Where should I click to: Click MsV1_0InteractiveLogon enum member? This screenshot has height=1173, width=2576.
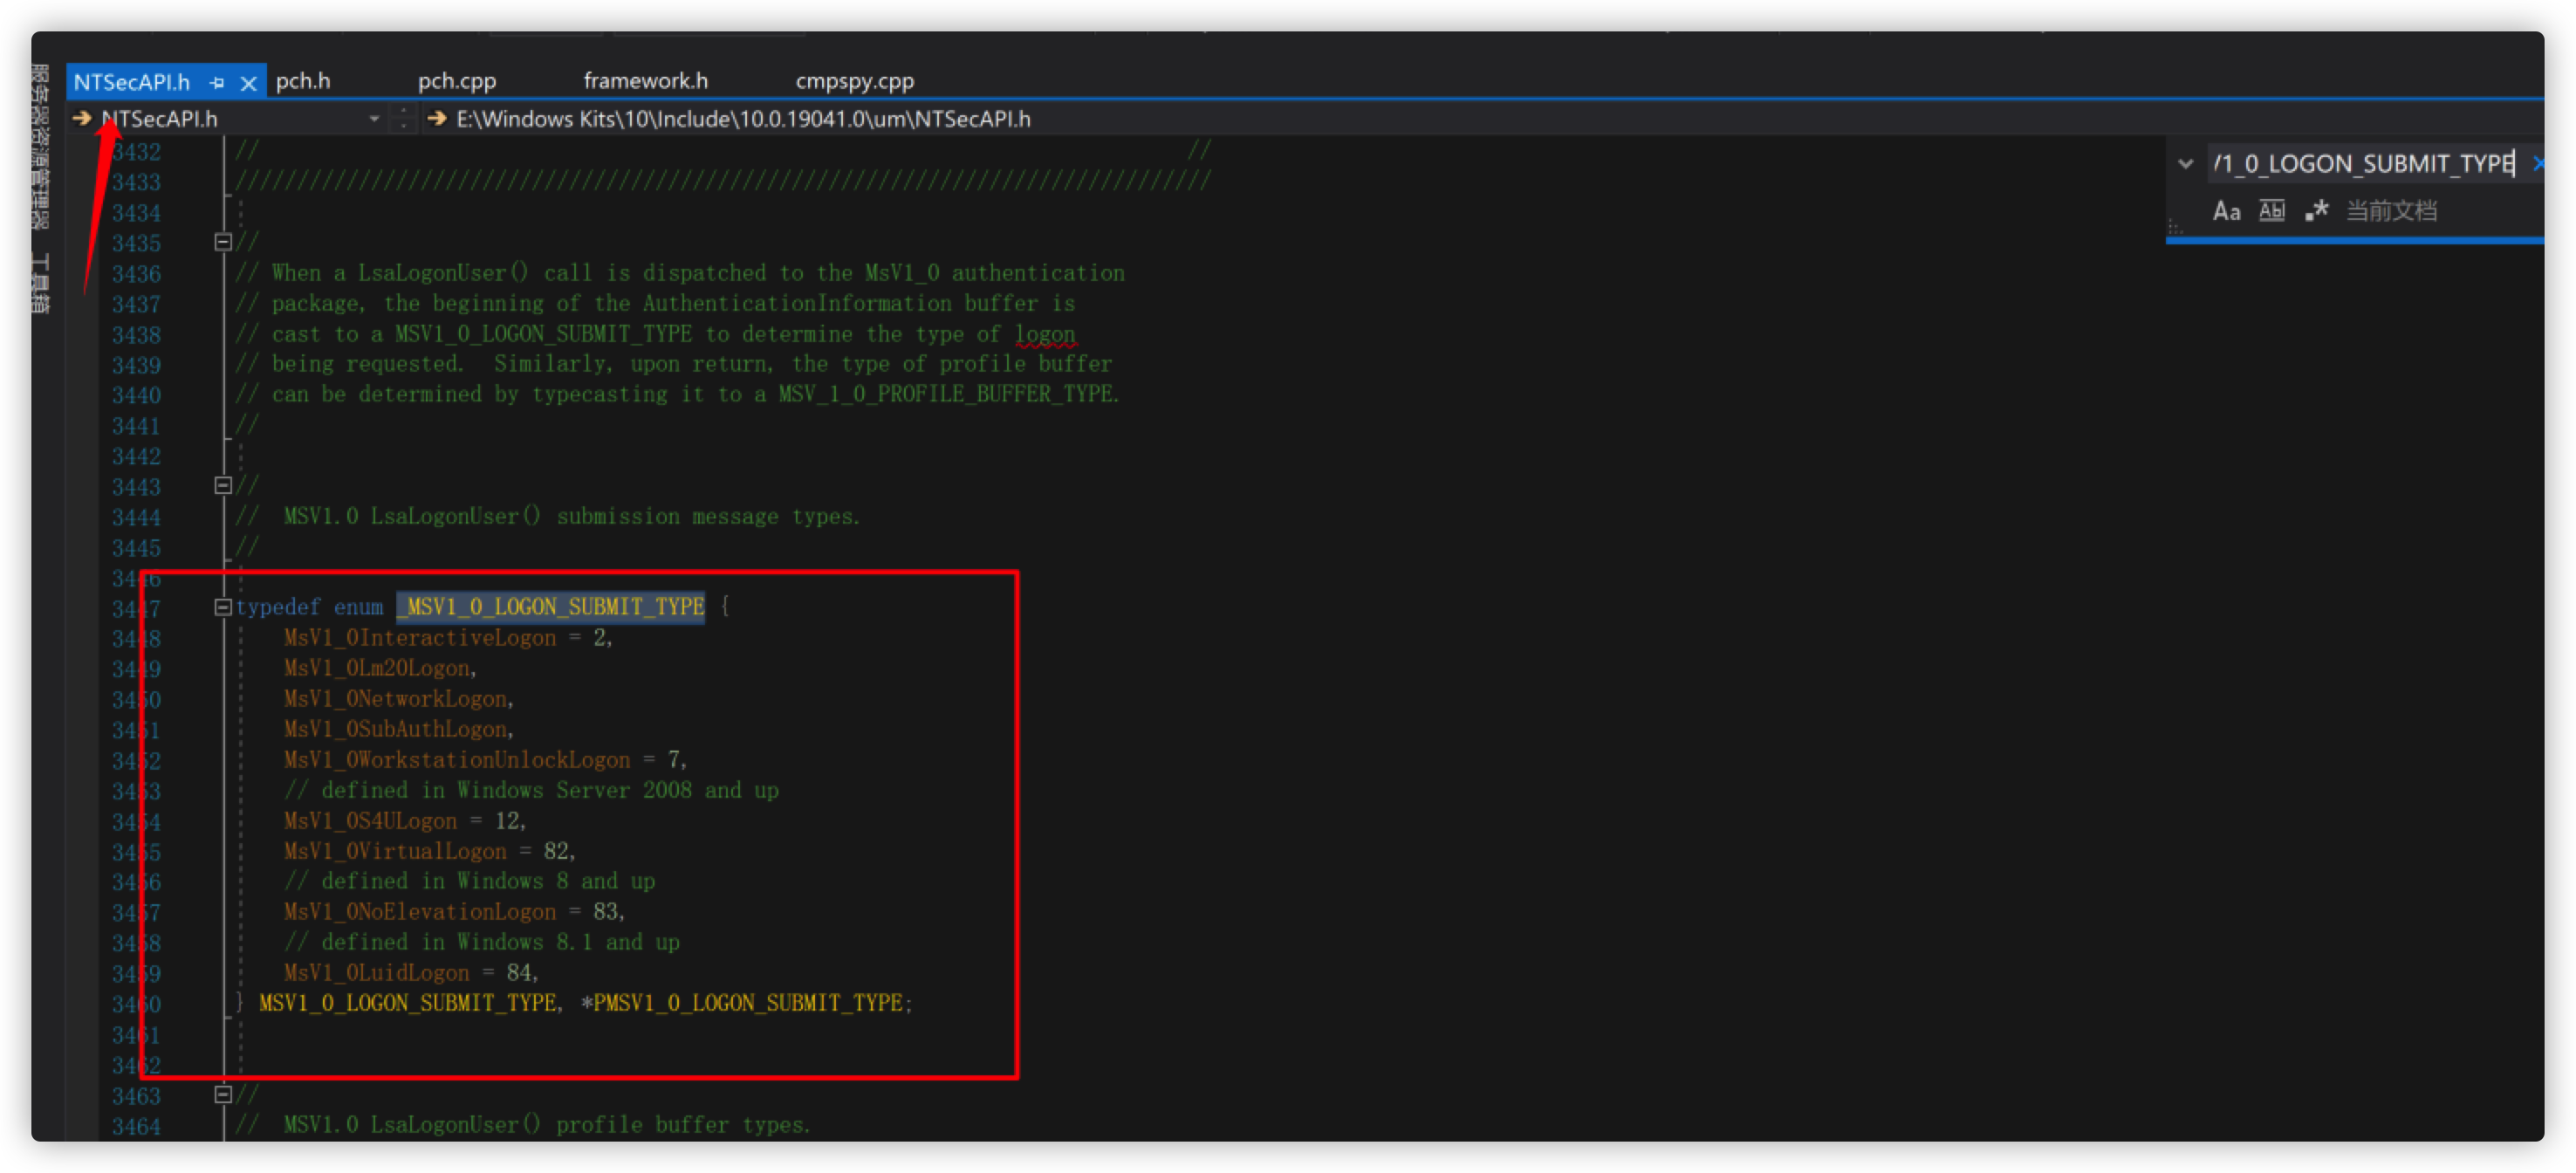coord(420,638)
